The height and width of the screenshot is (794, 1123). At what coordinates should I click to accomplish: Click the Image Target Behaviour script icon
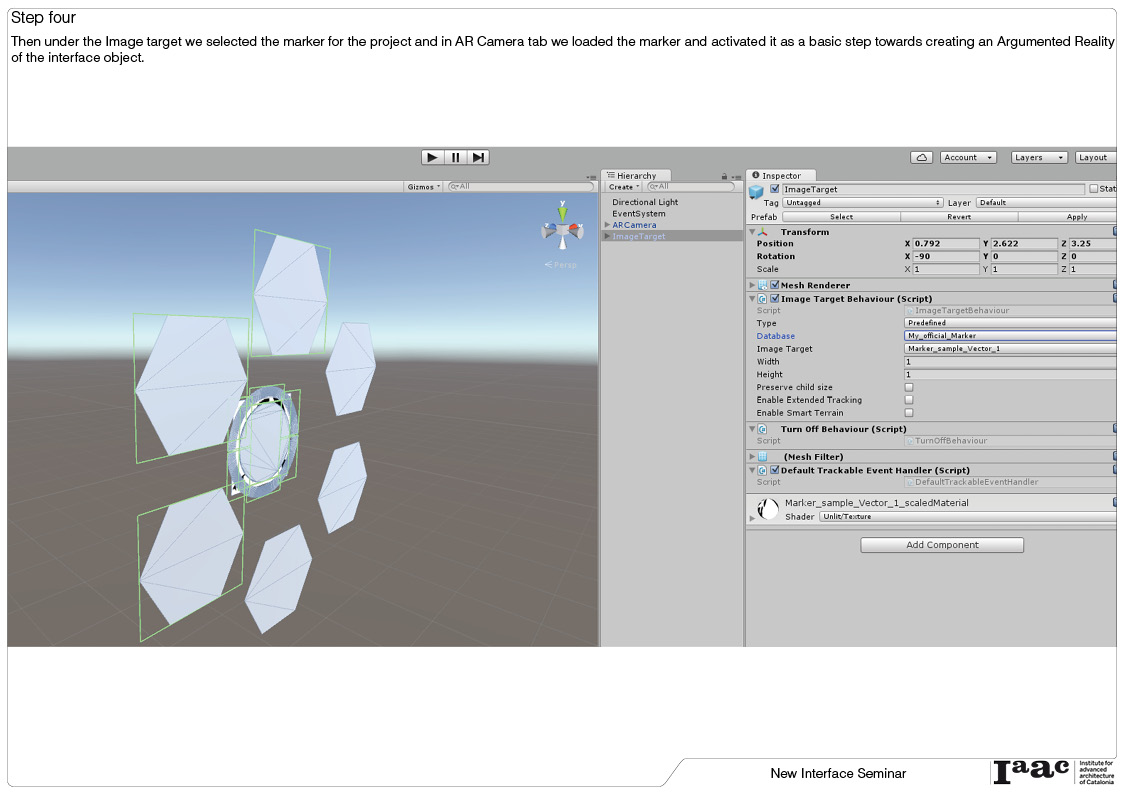click(x=762, y=298)
